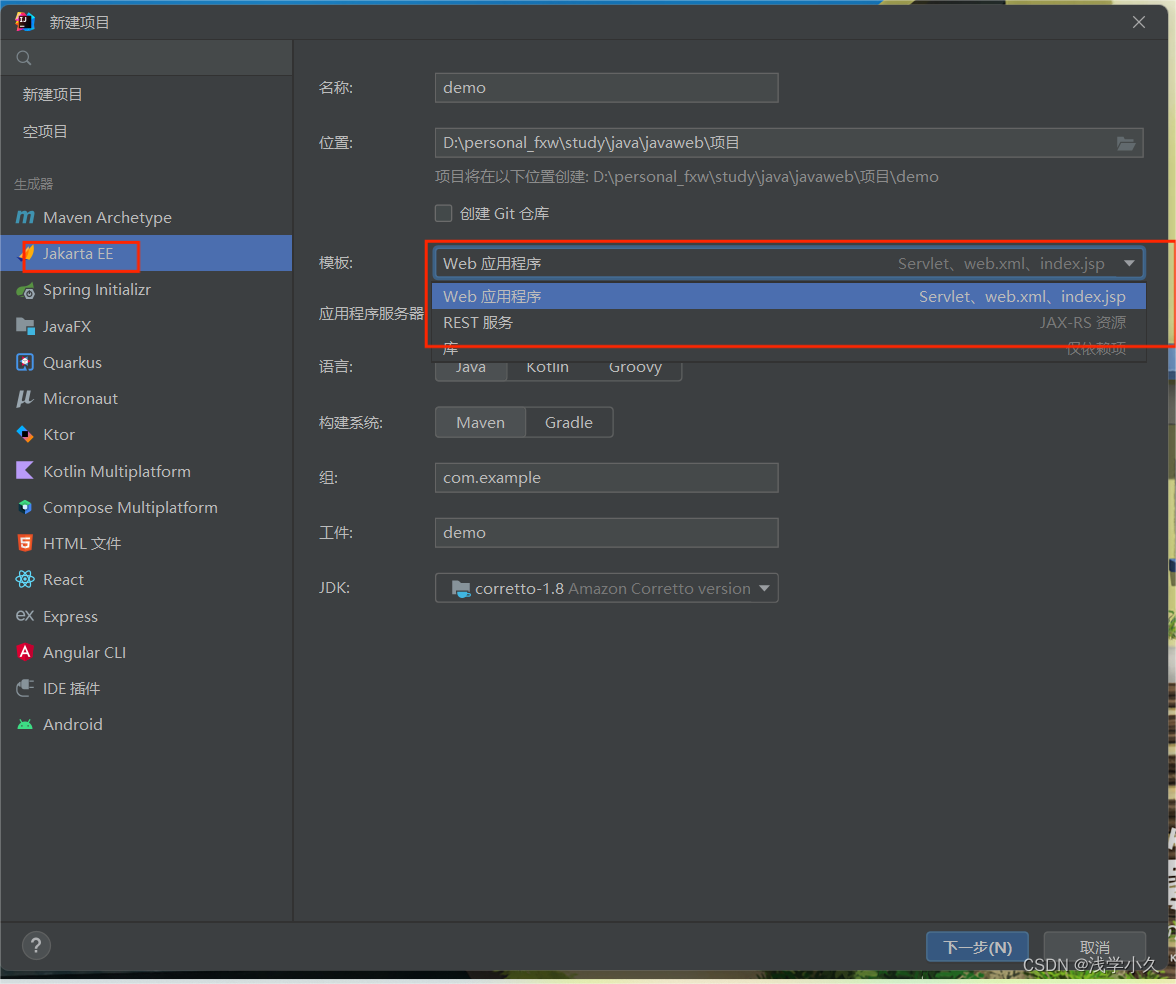Click the IntelliJ logo in title bar
Screen dimensions: 1176x984
25,22
